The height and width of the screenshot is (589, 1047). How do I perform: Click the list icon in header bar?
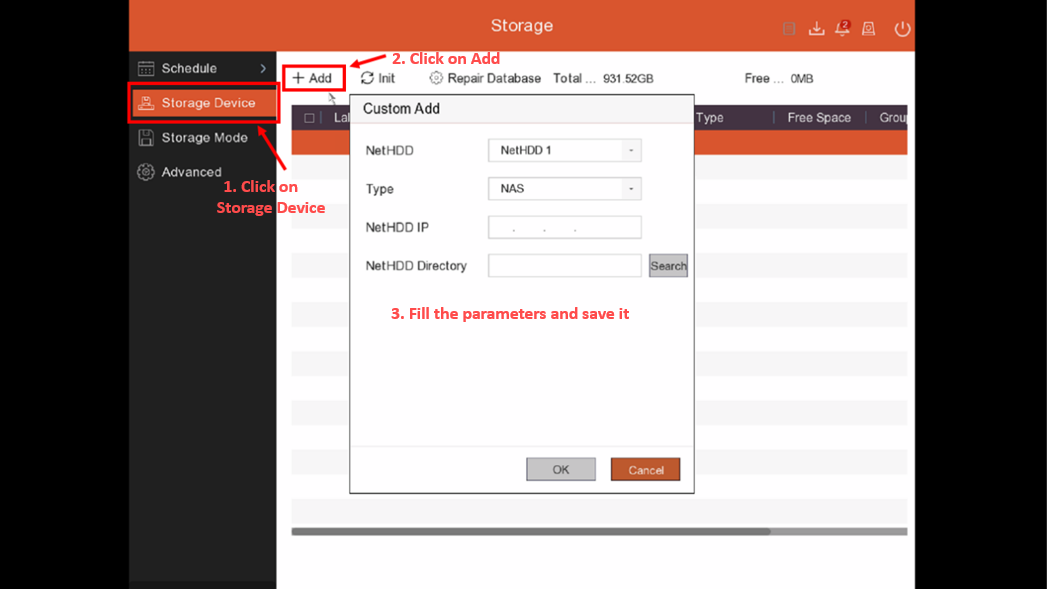(x=789, y=29)
